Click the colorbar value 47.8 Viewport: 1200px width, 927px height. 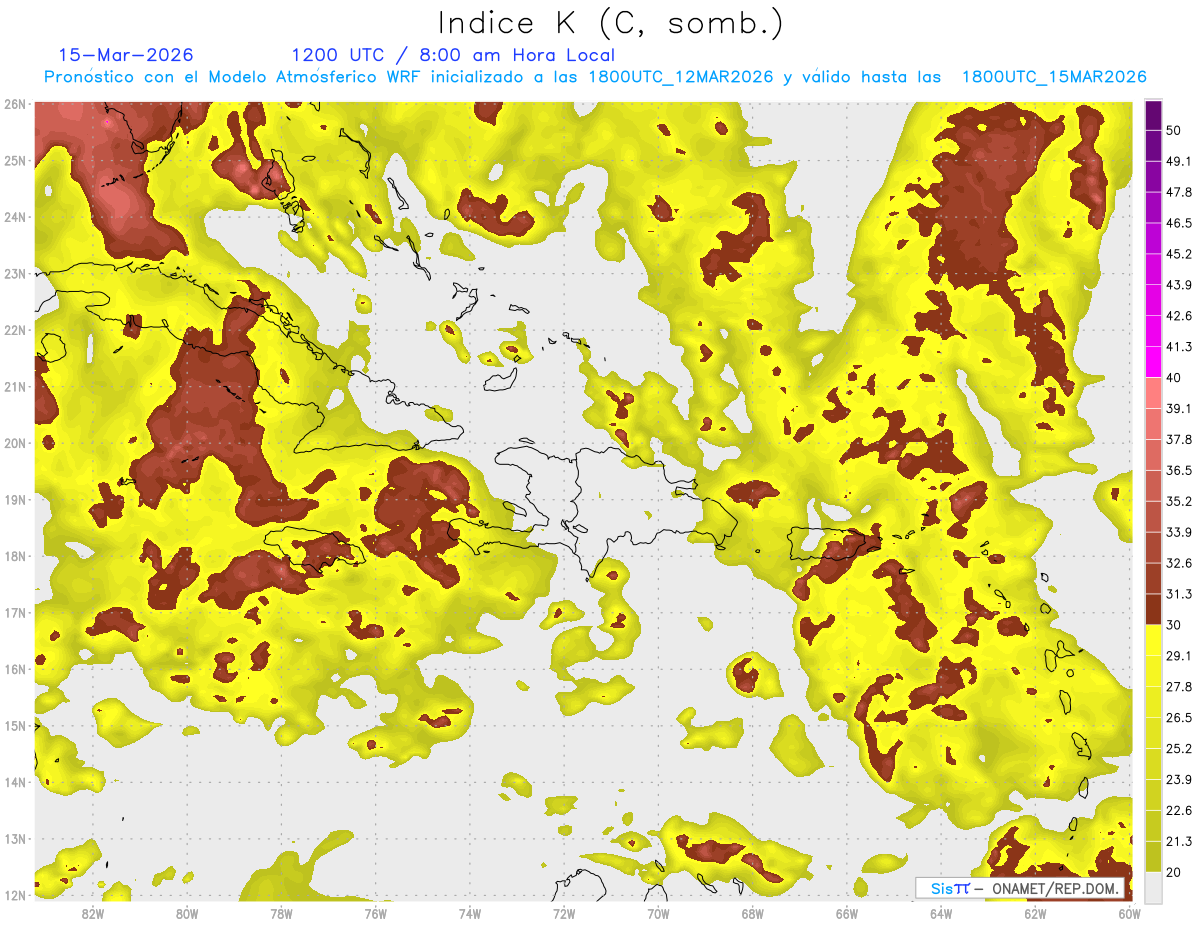point(1178,192)
